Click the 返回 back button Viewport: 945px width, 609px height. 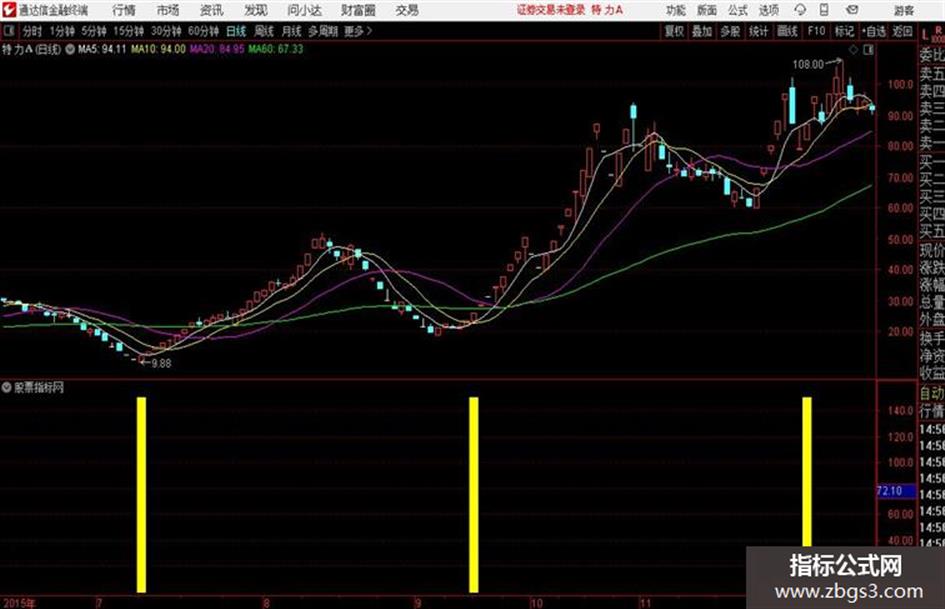902,31
